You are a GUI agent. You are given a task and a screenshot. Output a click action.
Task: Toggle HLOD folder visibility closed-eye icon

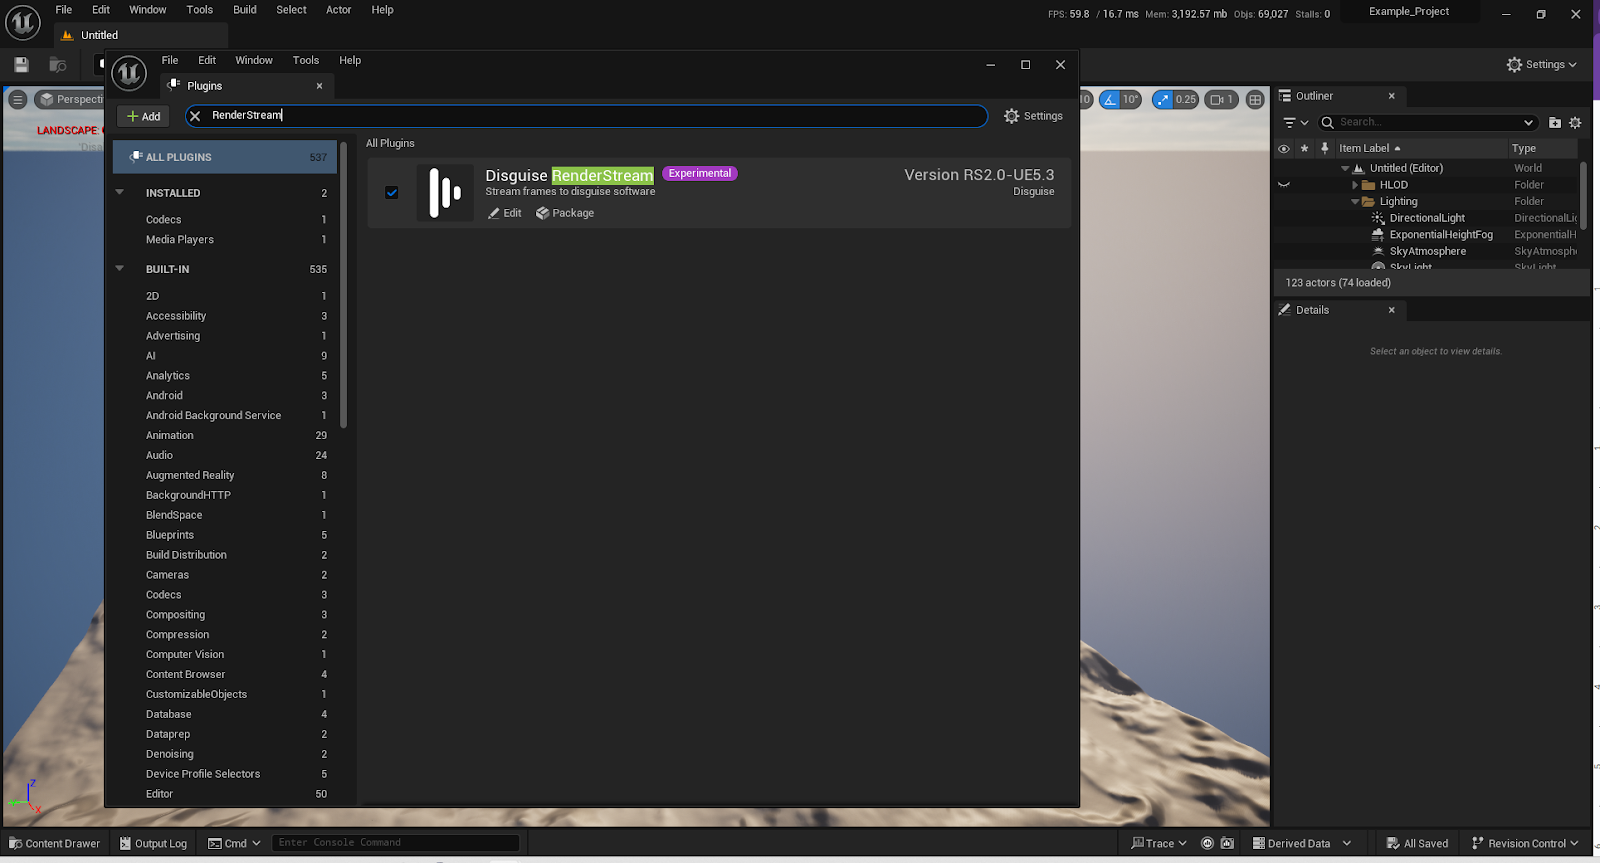[1284, 185]
